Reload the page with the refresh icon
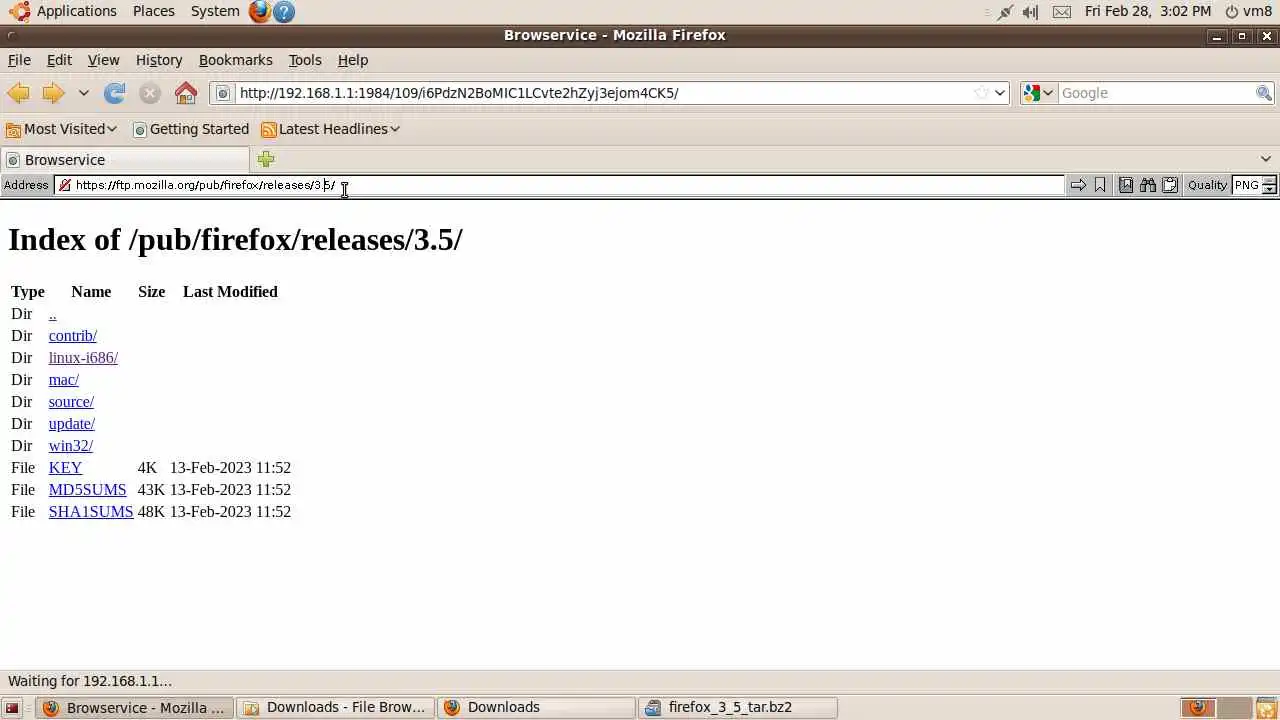 (x=115, y=93)
